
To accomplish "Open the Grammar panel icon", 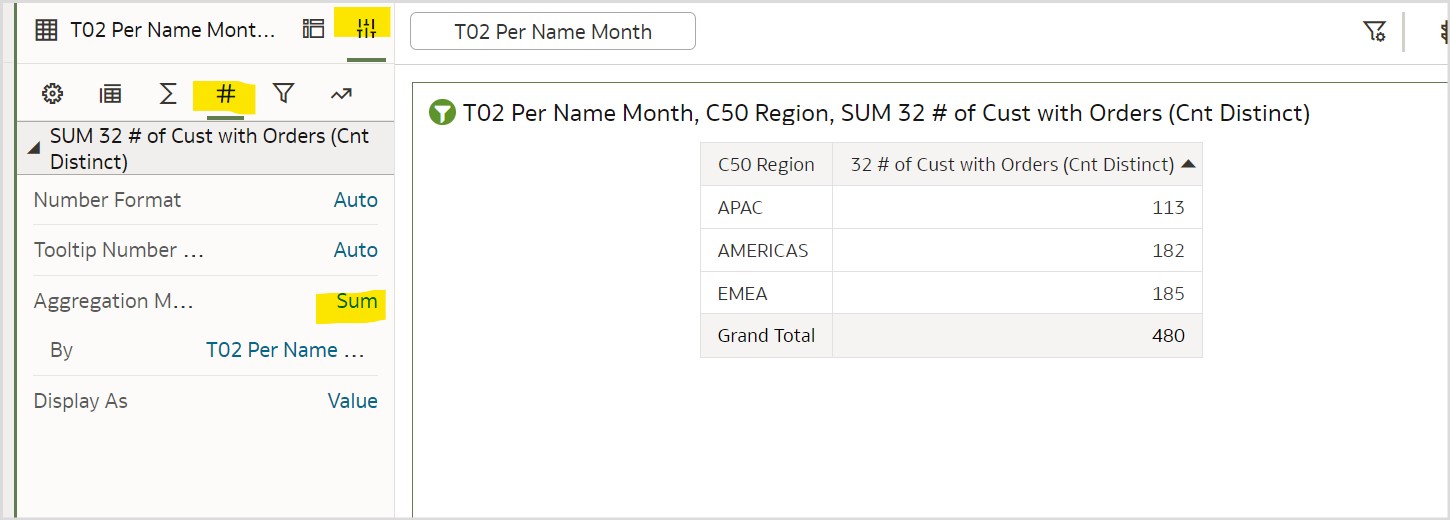I will pos(314,29).
